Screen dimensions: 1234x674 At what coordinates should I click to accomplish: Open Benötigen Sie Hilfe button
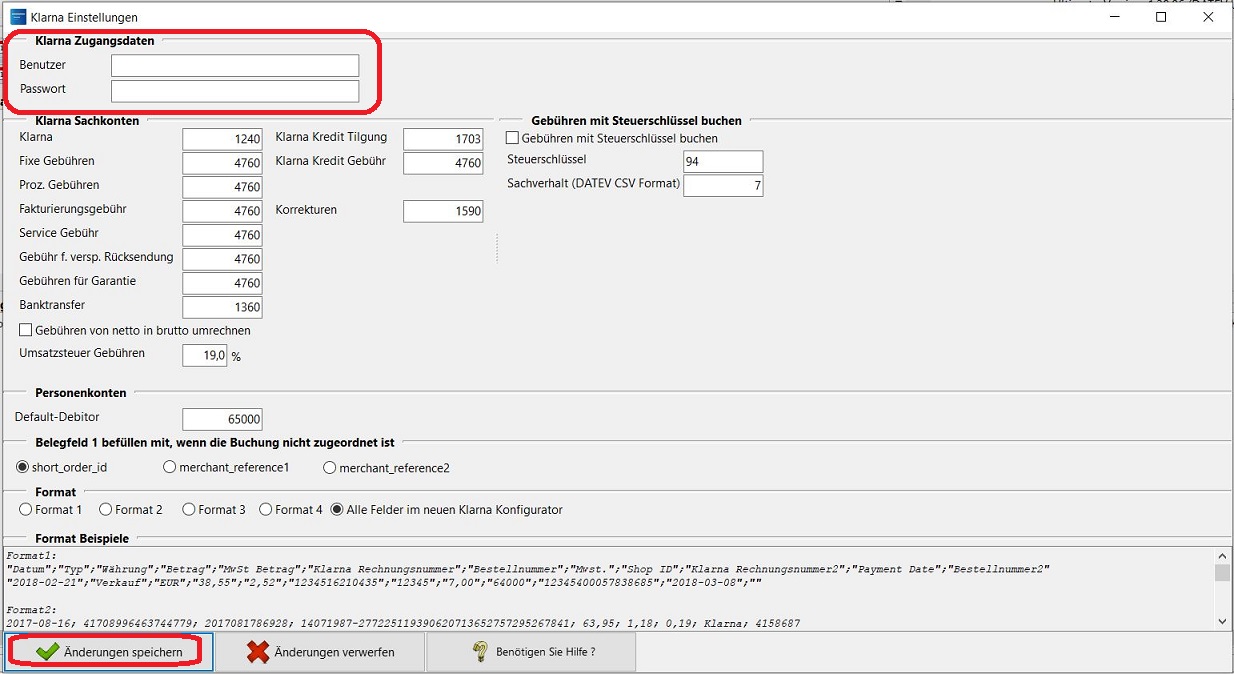(531, 652)
